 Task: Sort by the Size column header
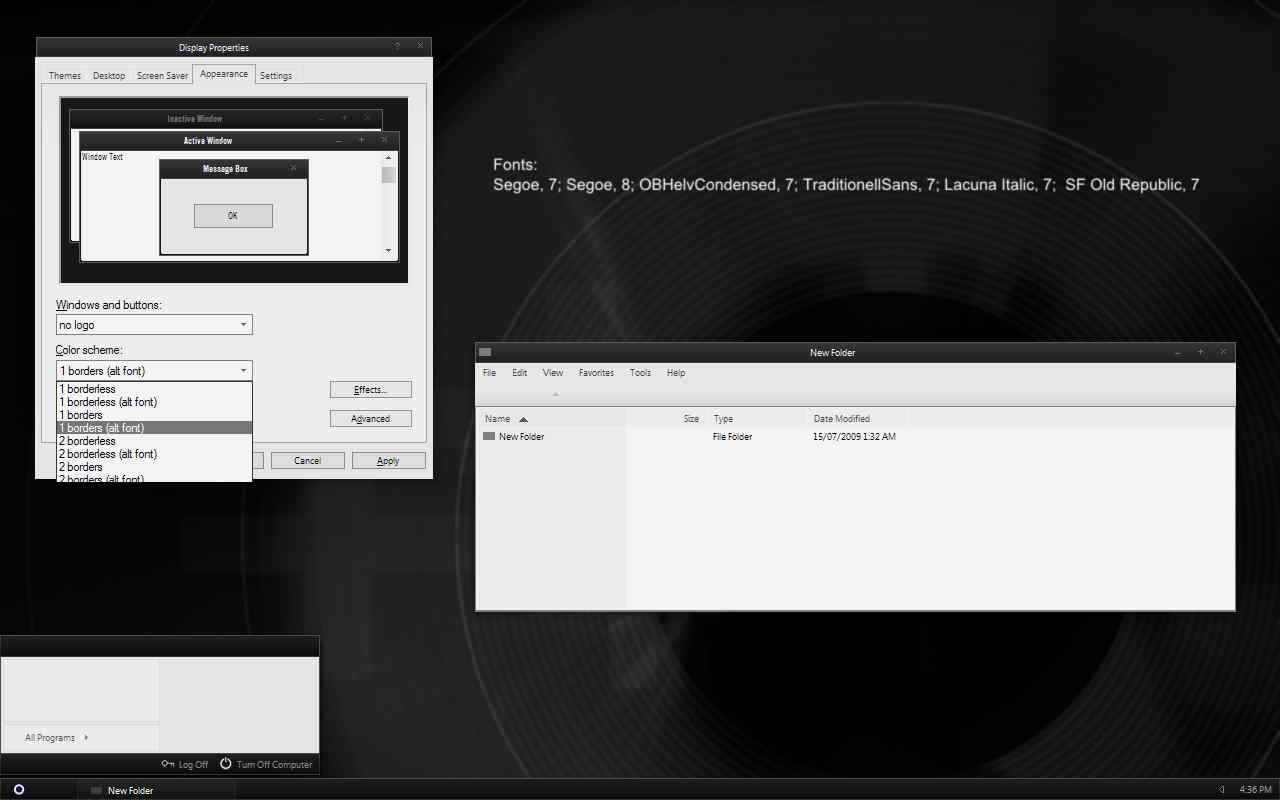pos(666,419)
